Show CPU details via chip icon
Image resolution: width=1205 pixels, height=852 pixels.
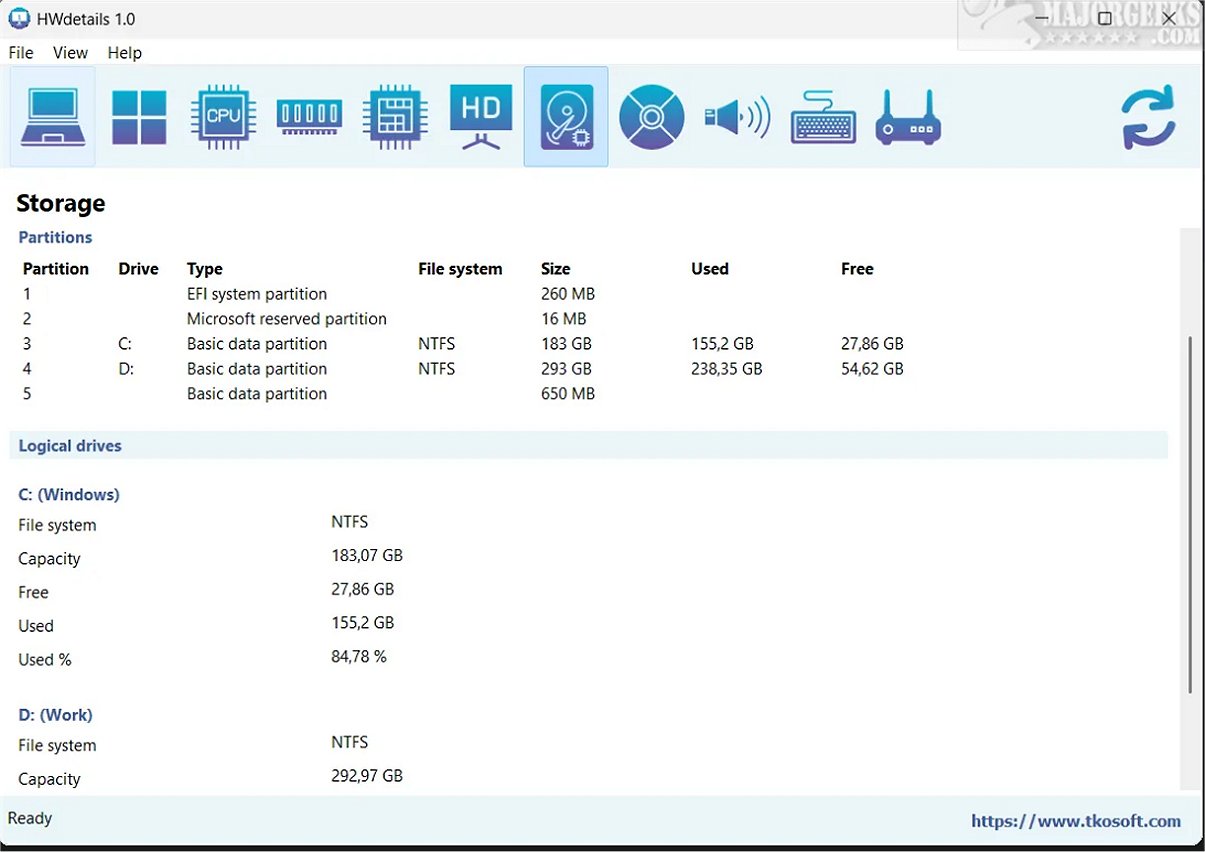click(x=223, y=117)
